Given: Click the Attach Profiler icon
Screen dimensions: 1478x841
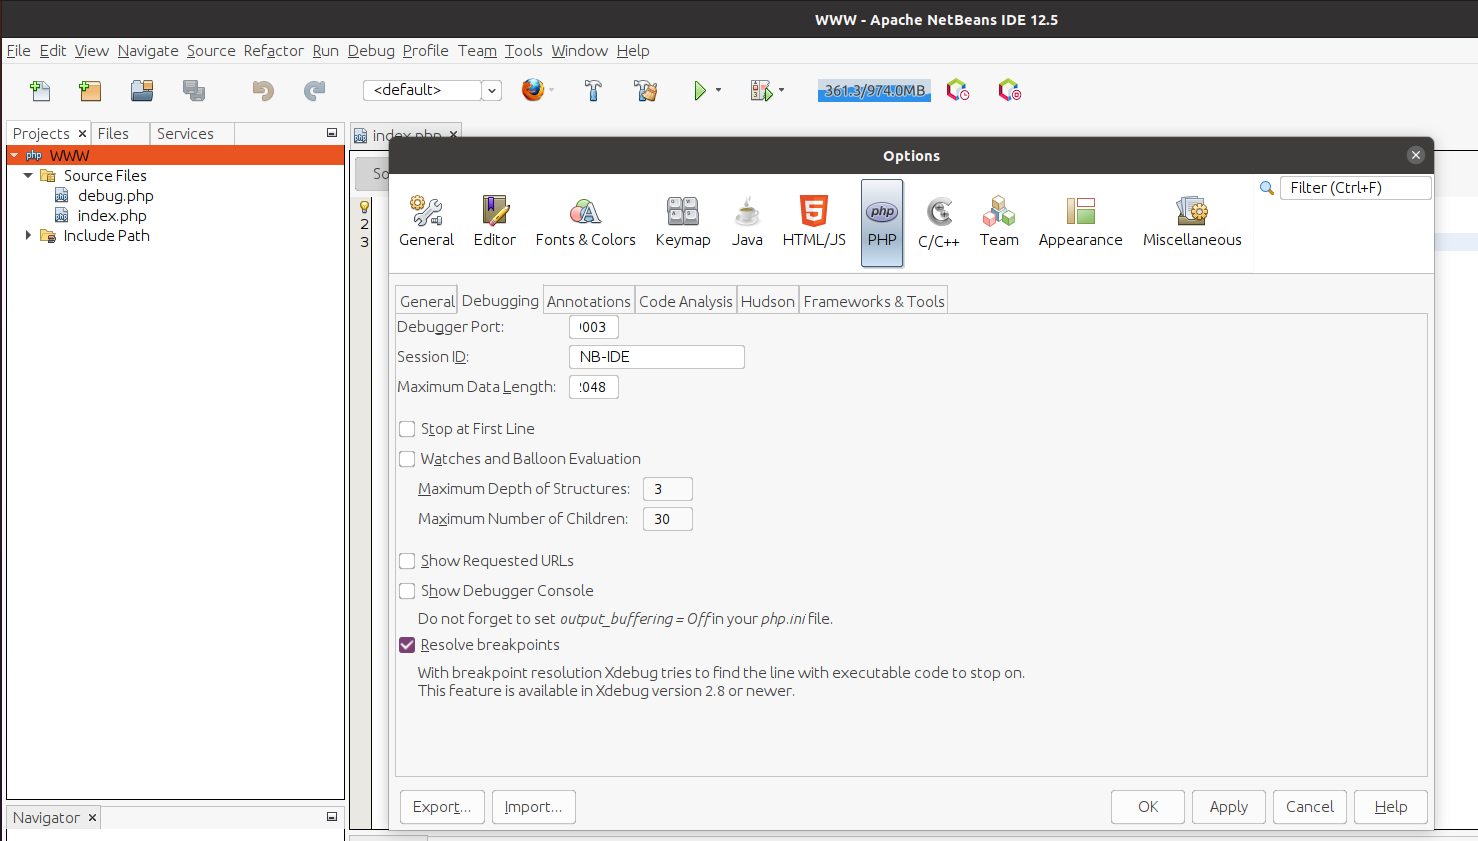Looking at the screenshot, I should [1010, 91].
